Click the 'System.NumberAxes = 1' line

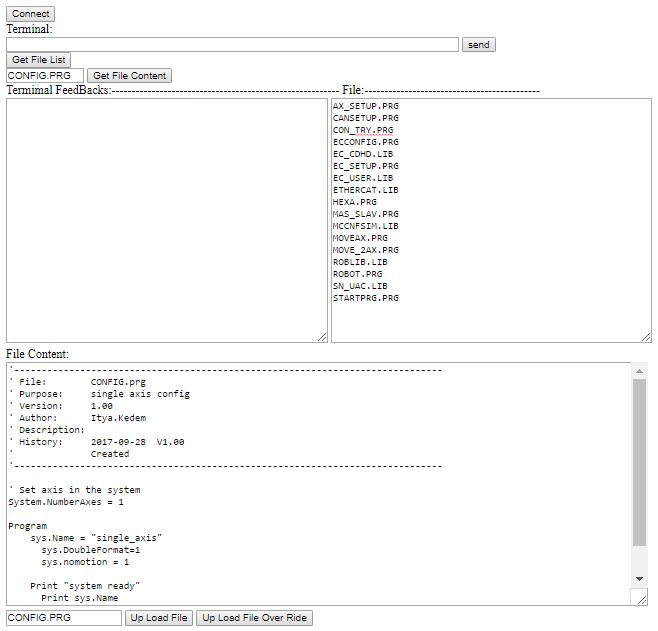66,502
